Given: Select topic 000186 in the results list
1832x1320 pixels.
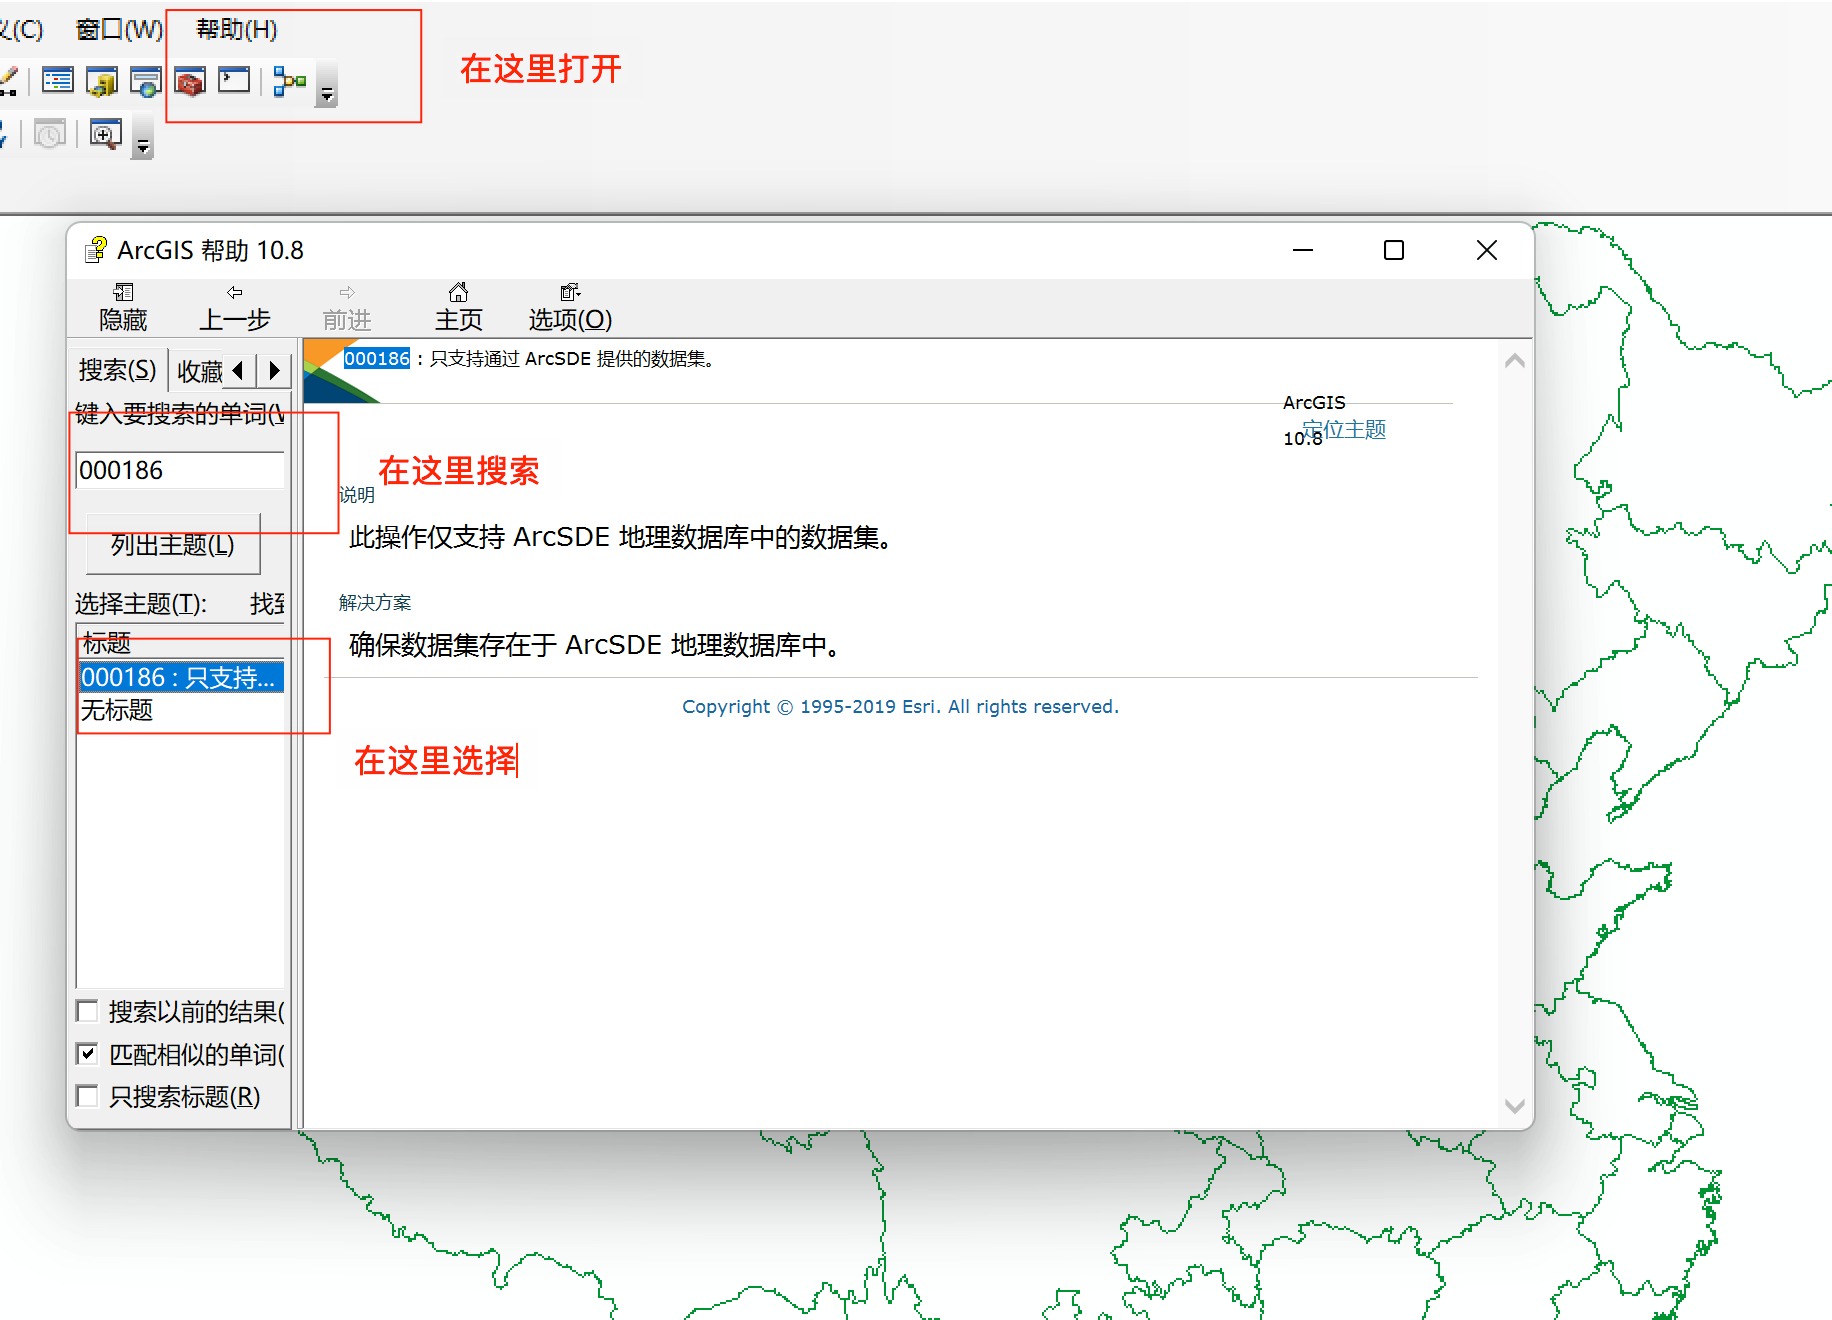Looking at the screenshot, I should click(x=180, y=676).
